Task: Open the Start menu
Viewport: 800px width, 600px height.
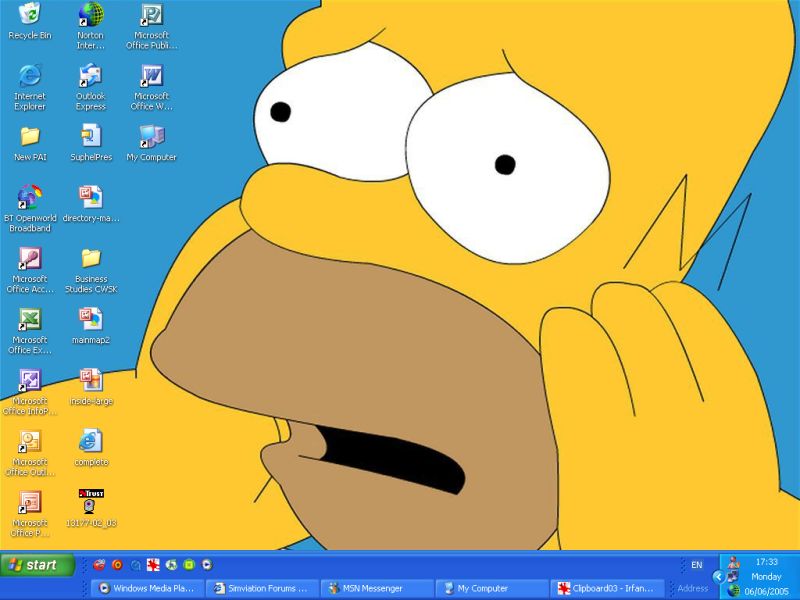Action: pyautogui.click(x=38, y=565)
